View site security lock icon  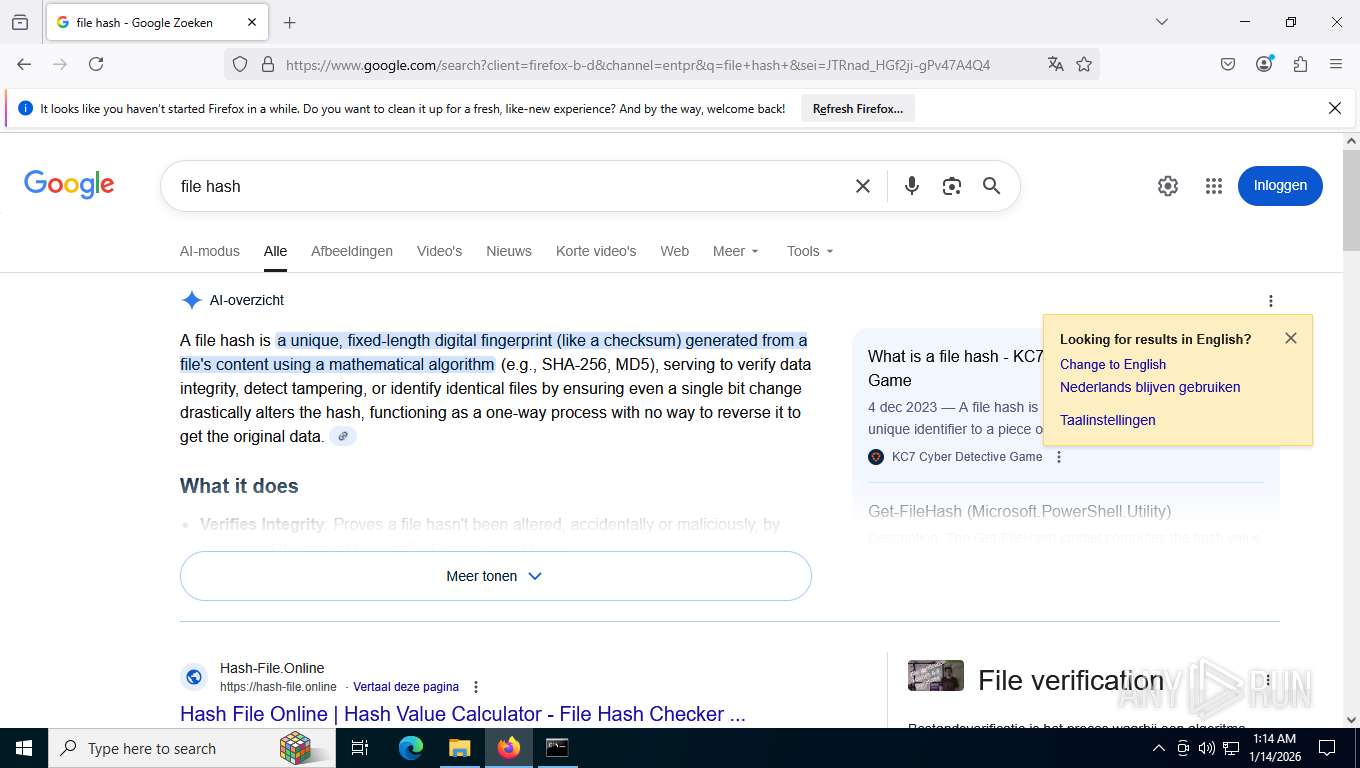(x=267, y=64)
